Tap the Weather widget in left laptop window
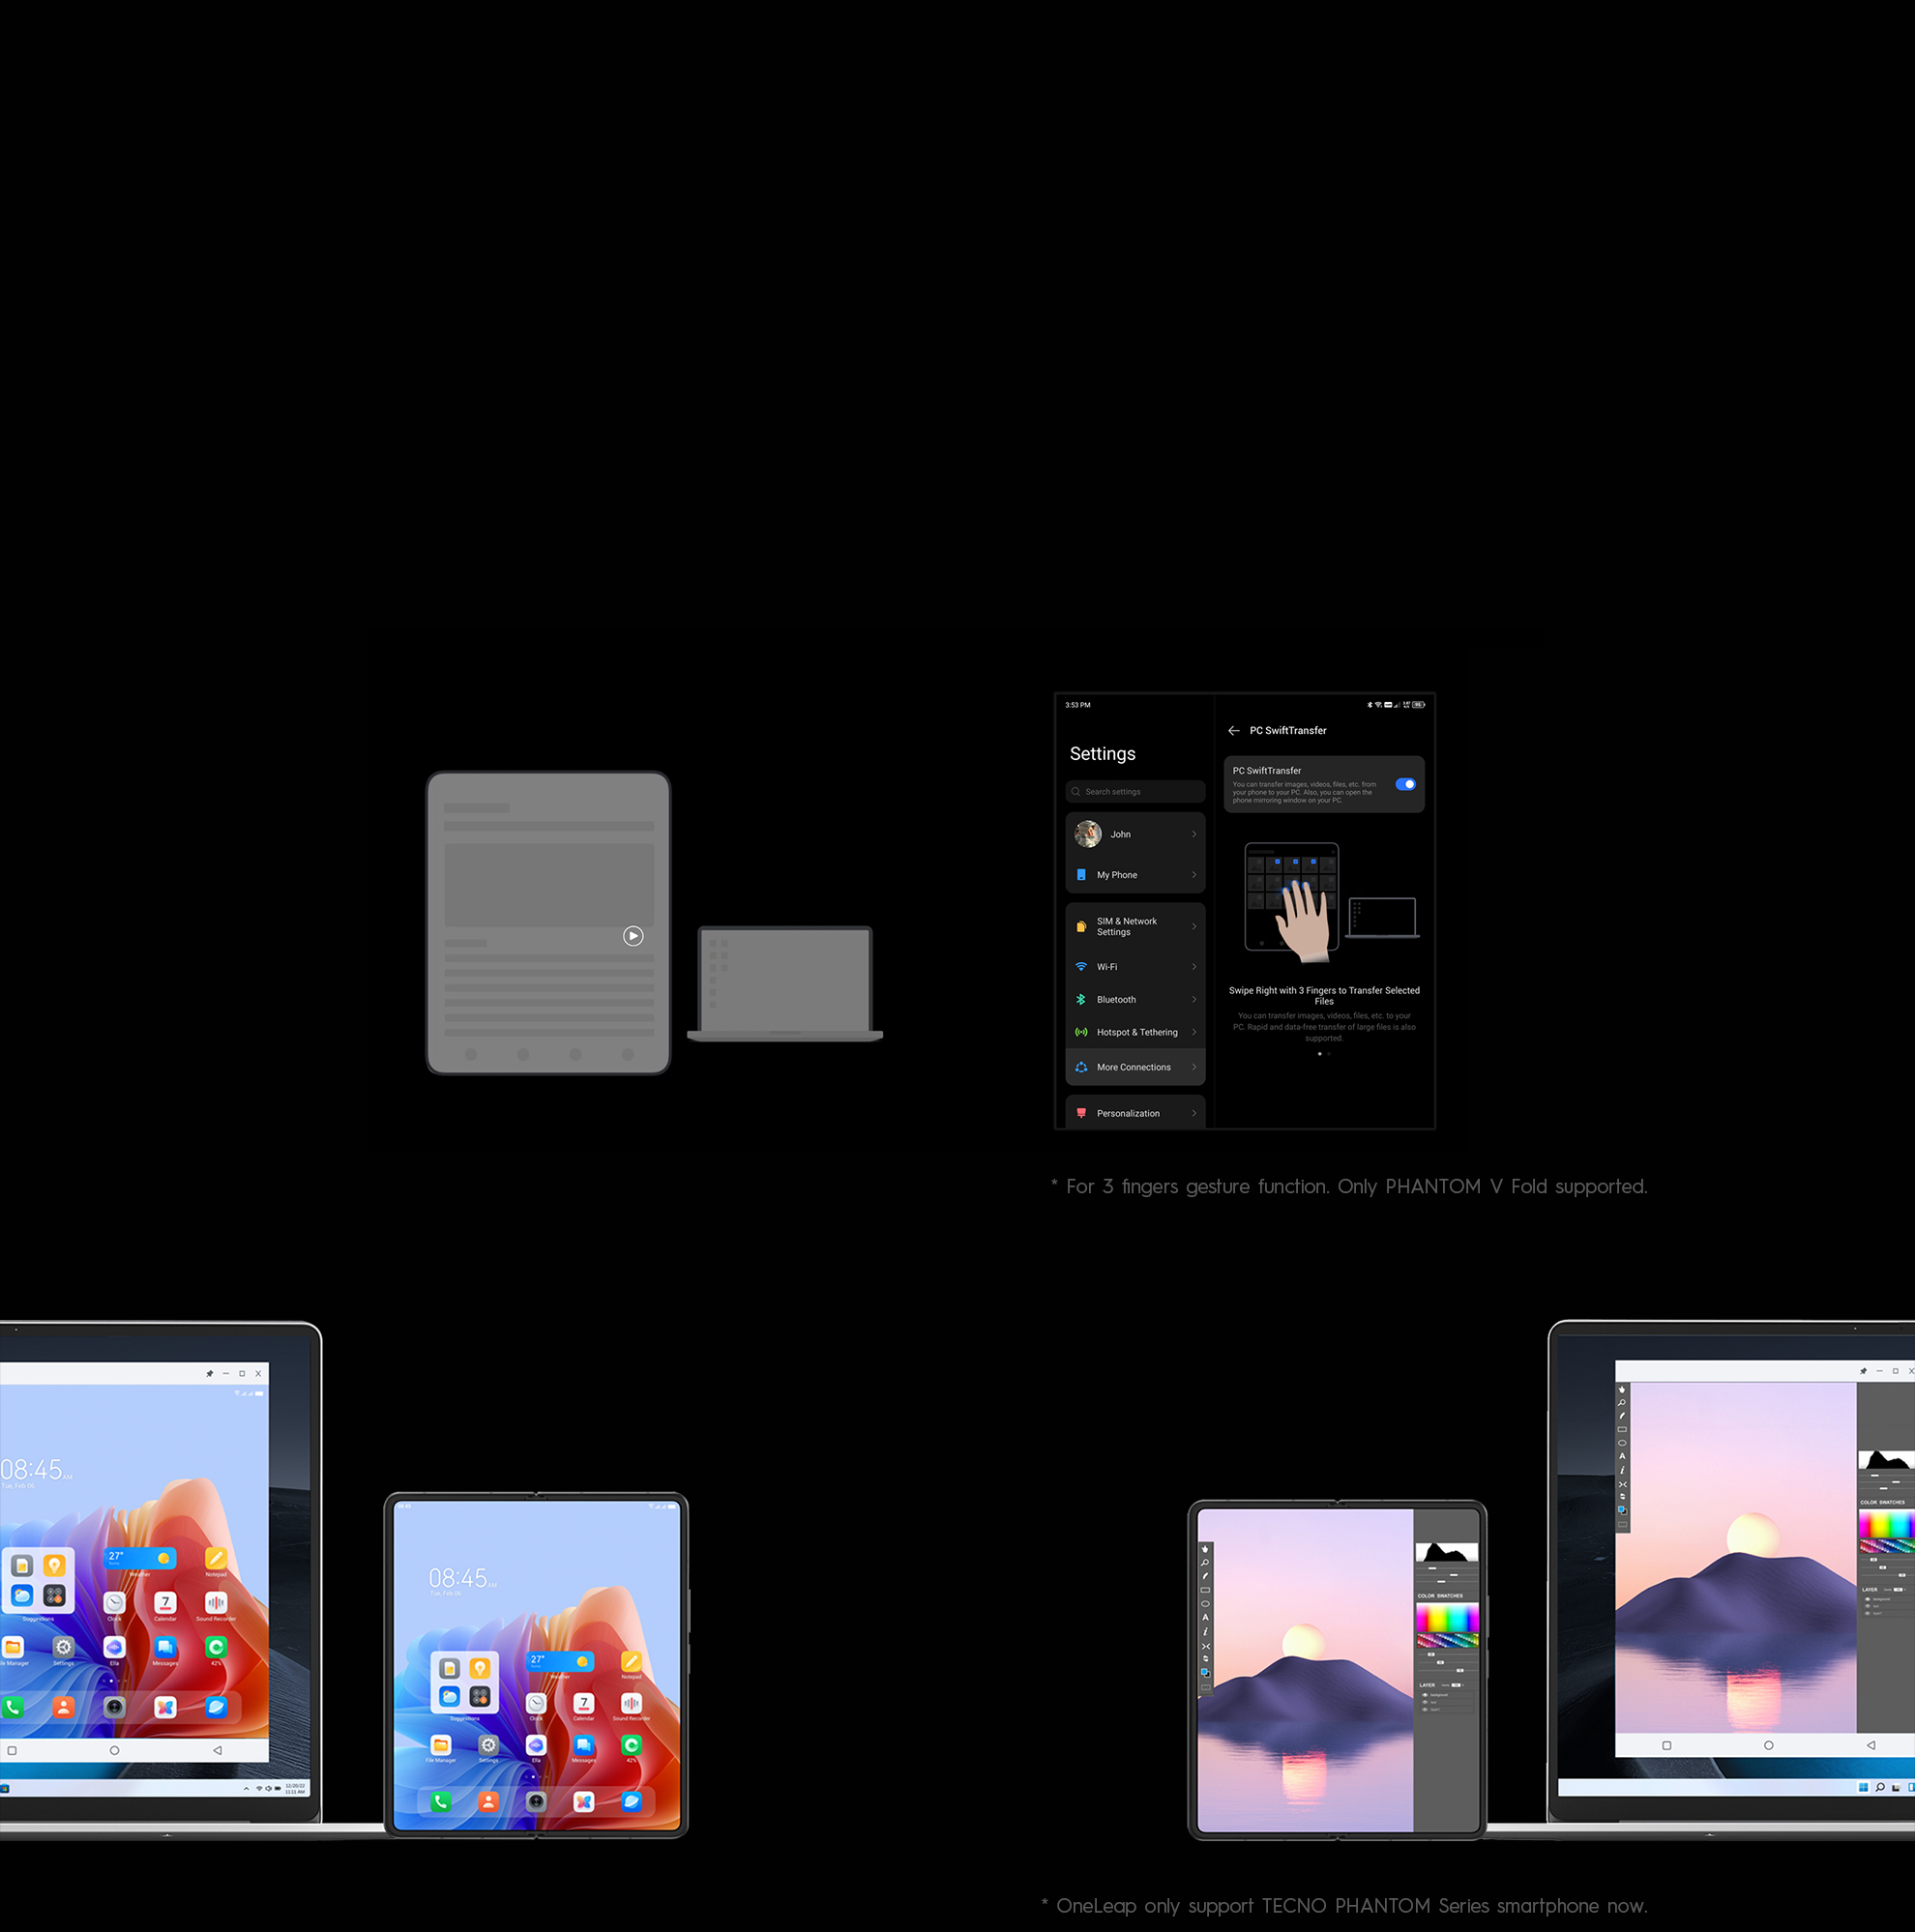The height and width of the screenshot is (1932, 1915). pos(140,1558)
